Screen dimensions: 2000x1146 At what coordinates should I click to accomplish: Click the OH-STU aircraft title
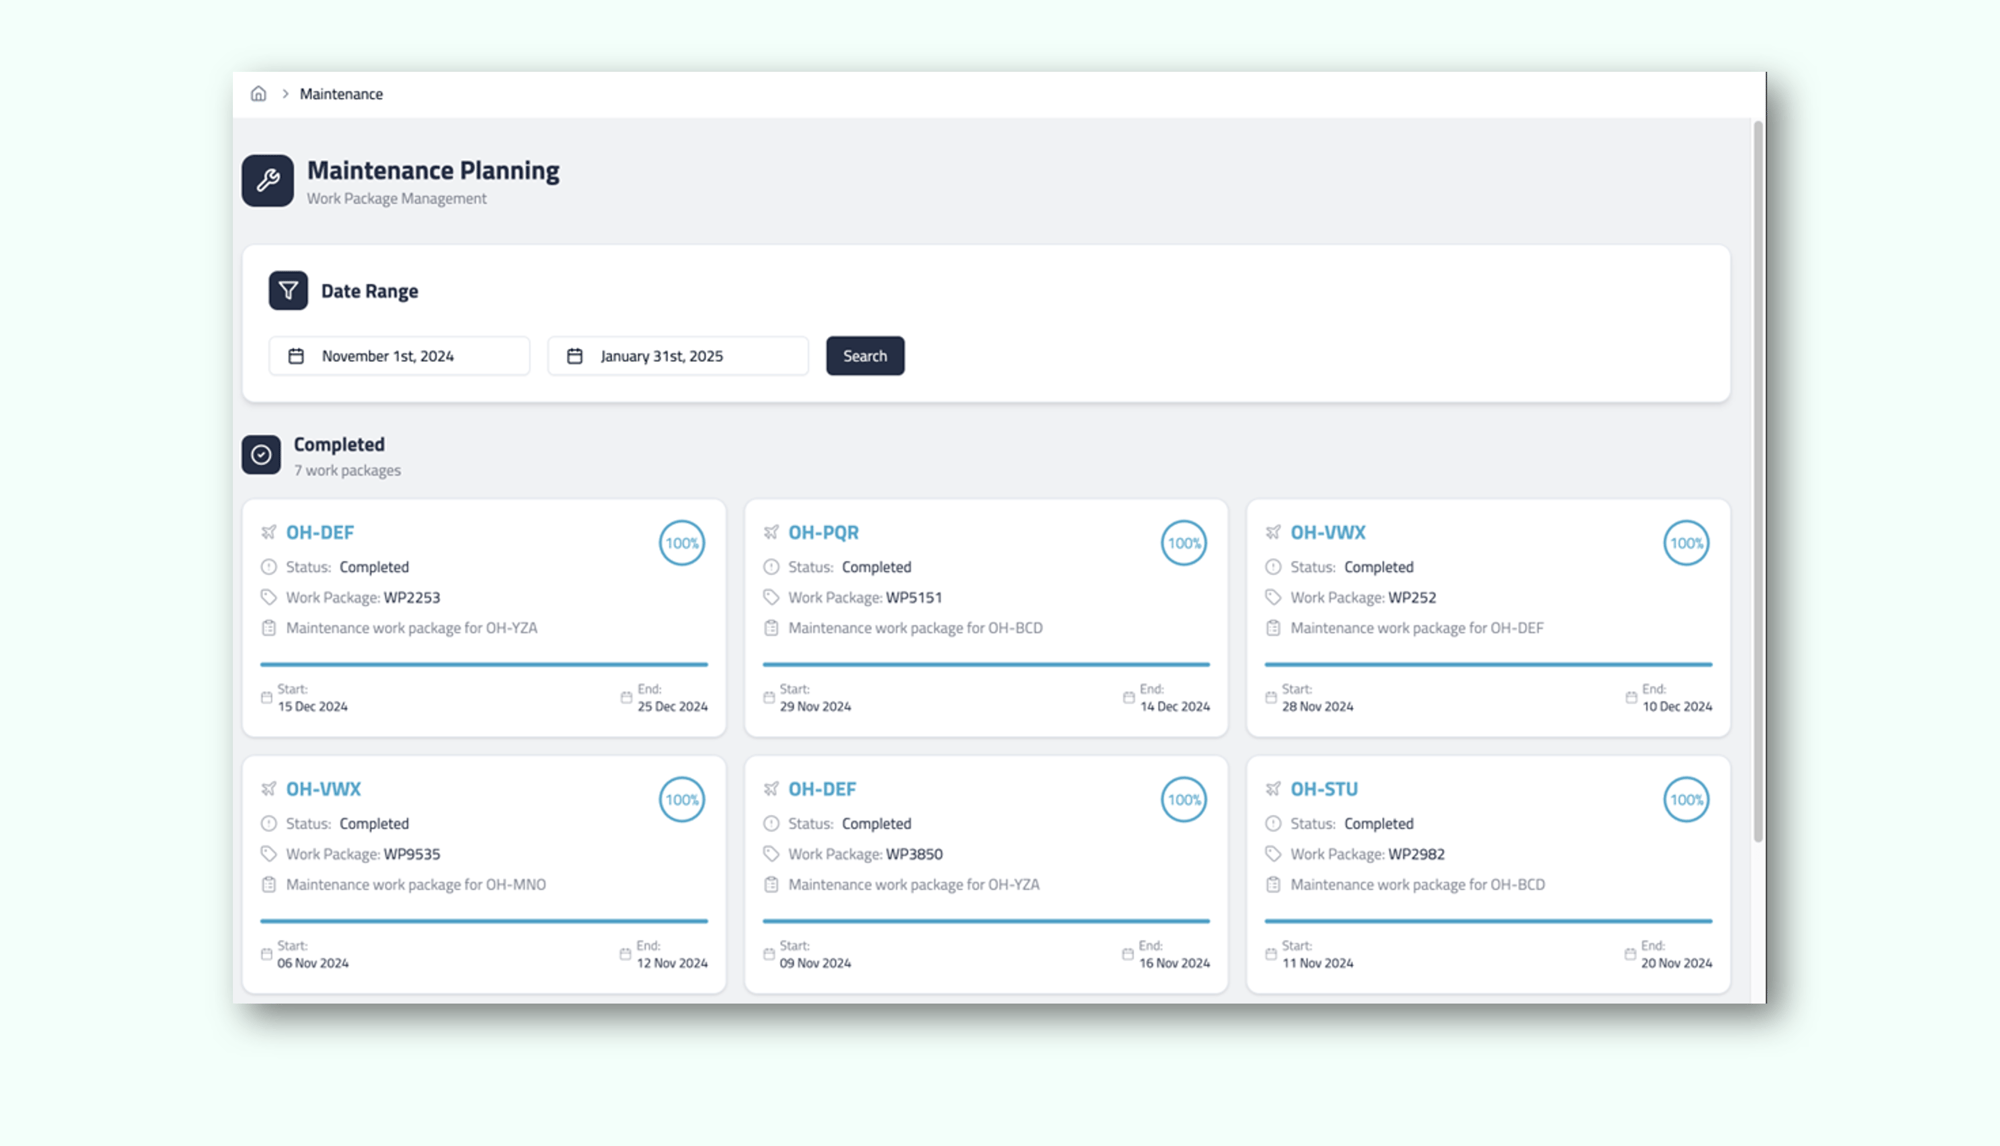click(x=1324, y=789)
